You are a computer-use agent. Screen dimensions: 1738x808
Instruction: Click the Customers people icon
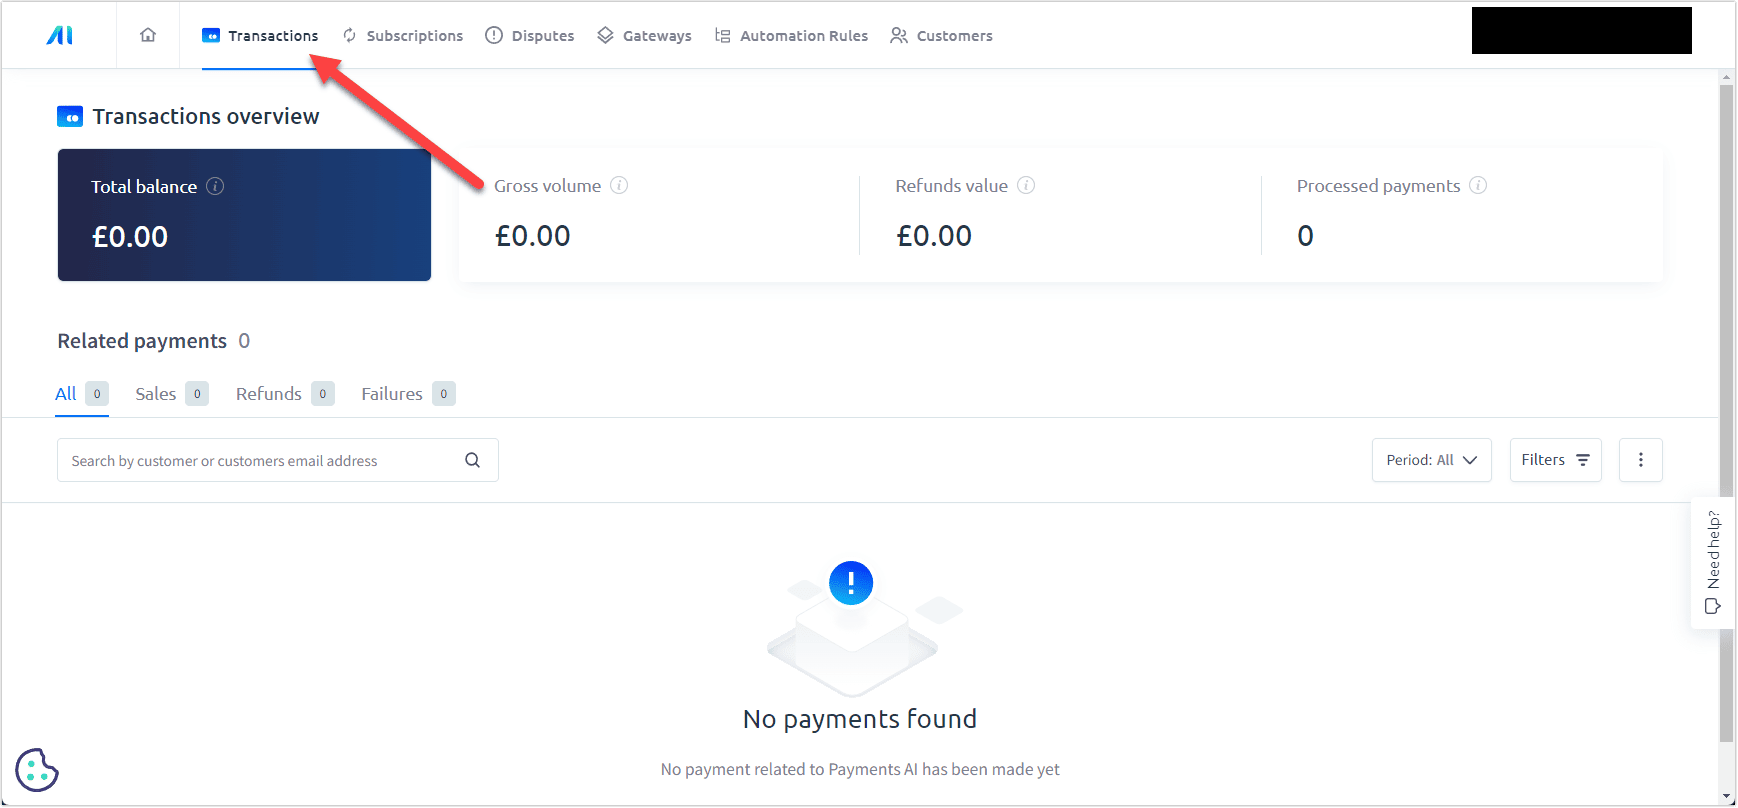pyautogui.click(x=897, y=35)
